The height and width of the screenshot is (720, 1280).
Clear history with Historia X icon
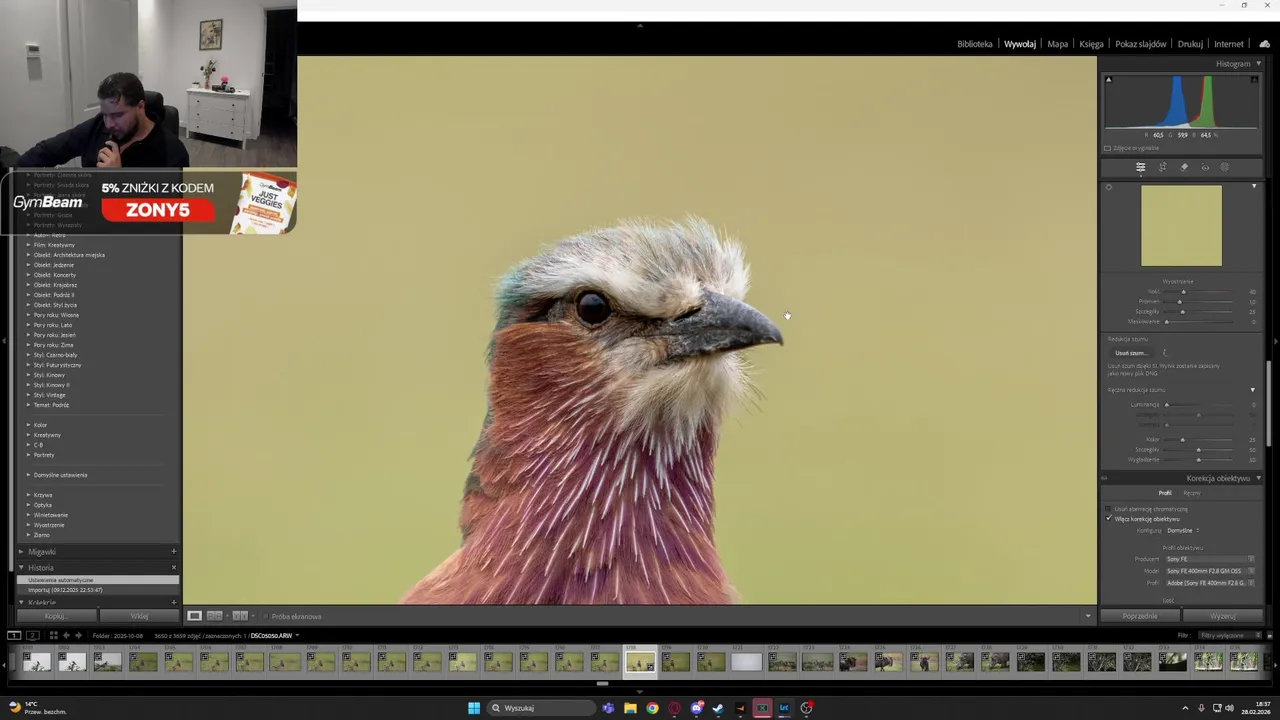point(173,567)
